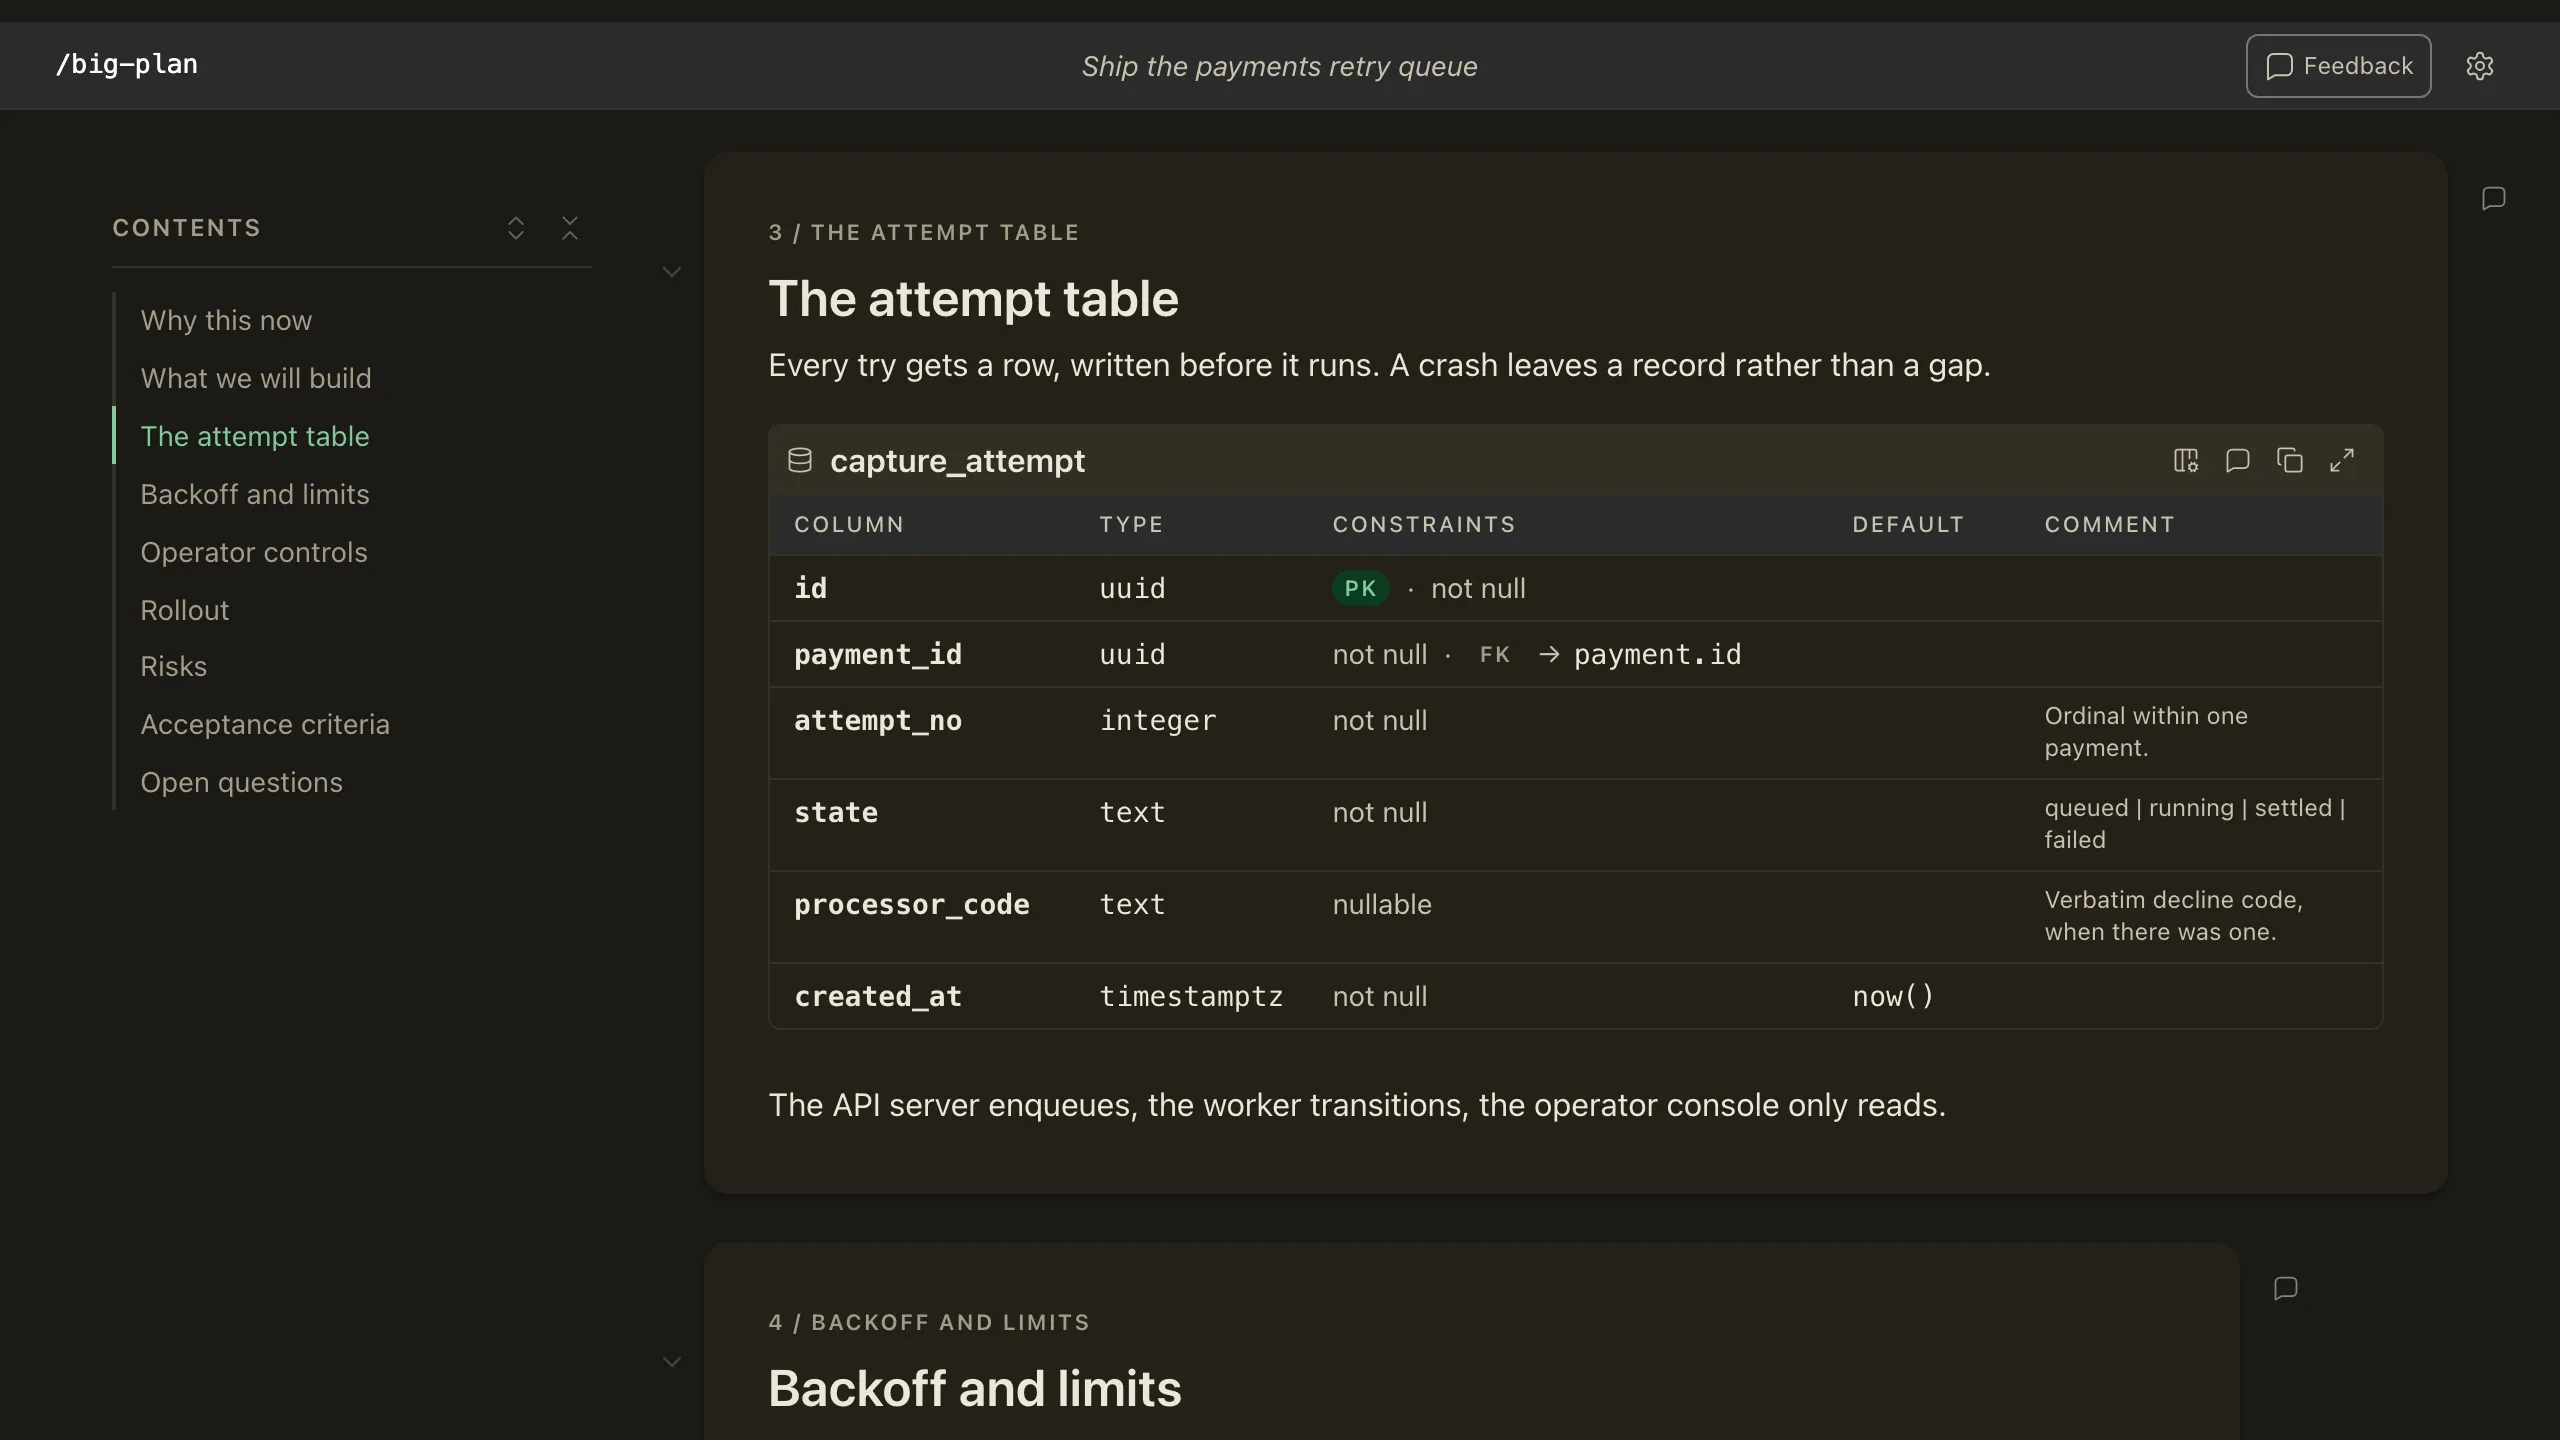This screenshot has height=1440, width=2560.
Task: Collapse Backoff and limits section chevron
Action: pos(672,1362)
